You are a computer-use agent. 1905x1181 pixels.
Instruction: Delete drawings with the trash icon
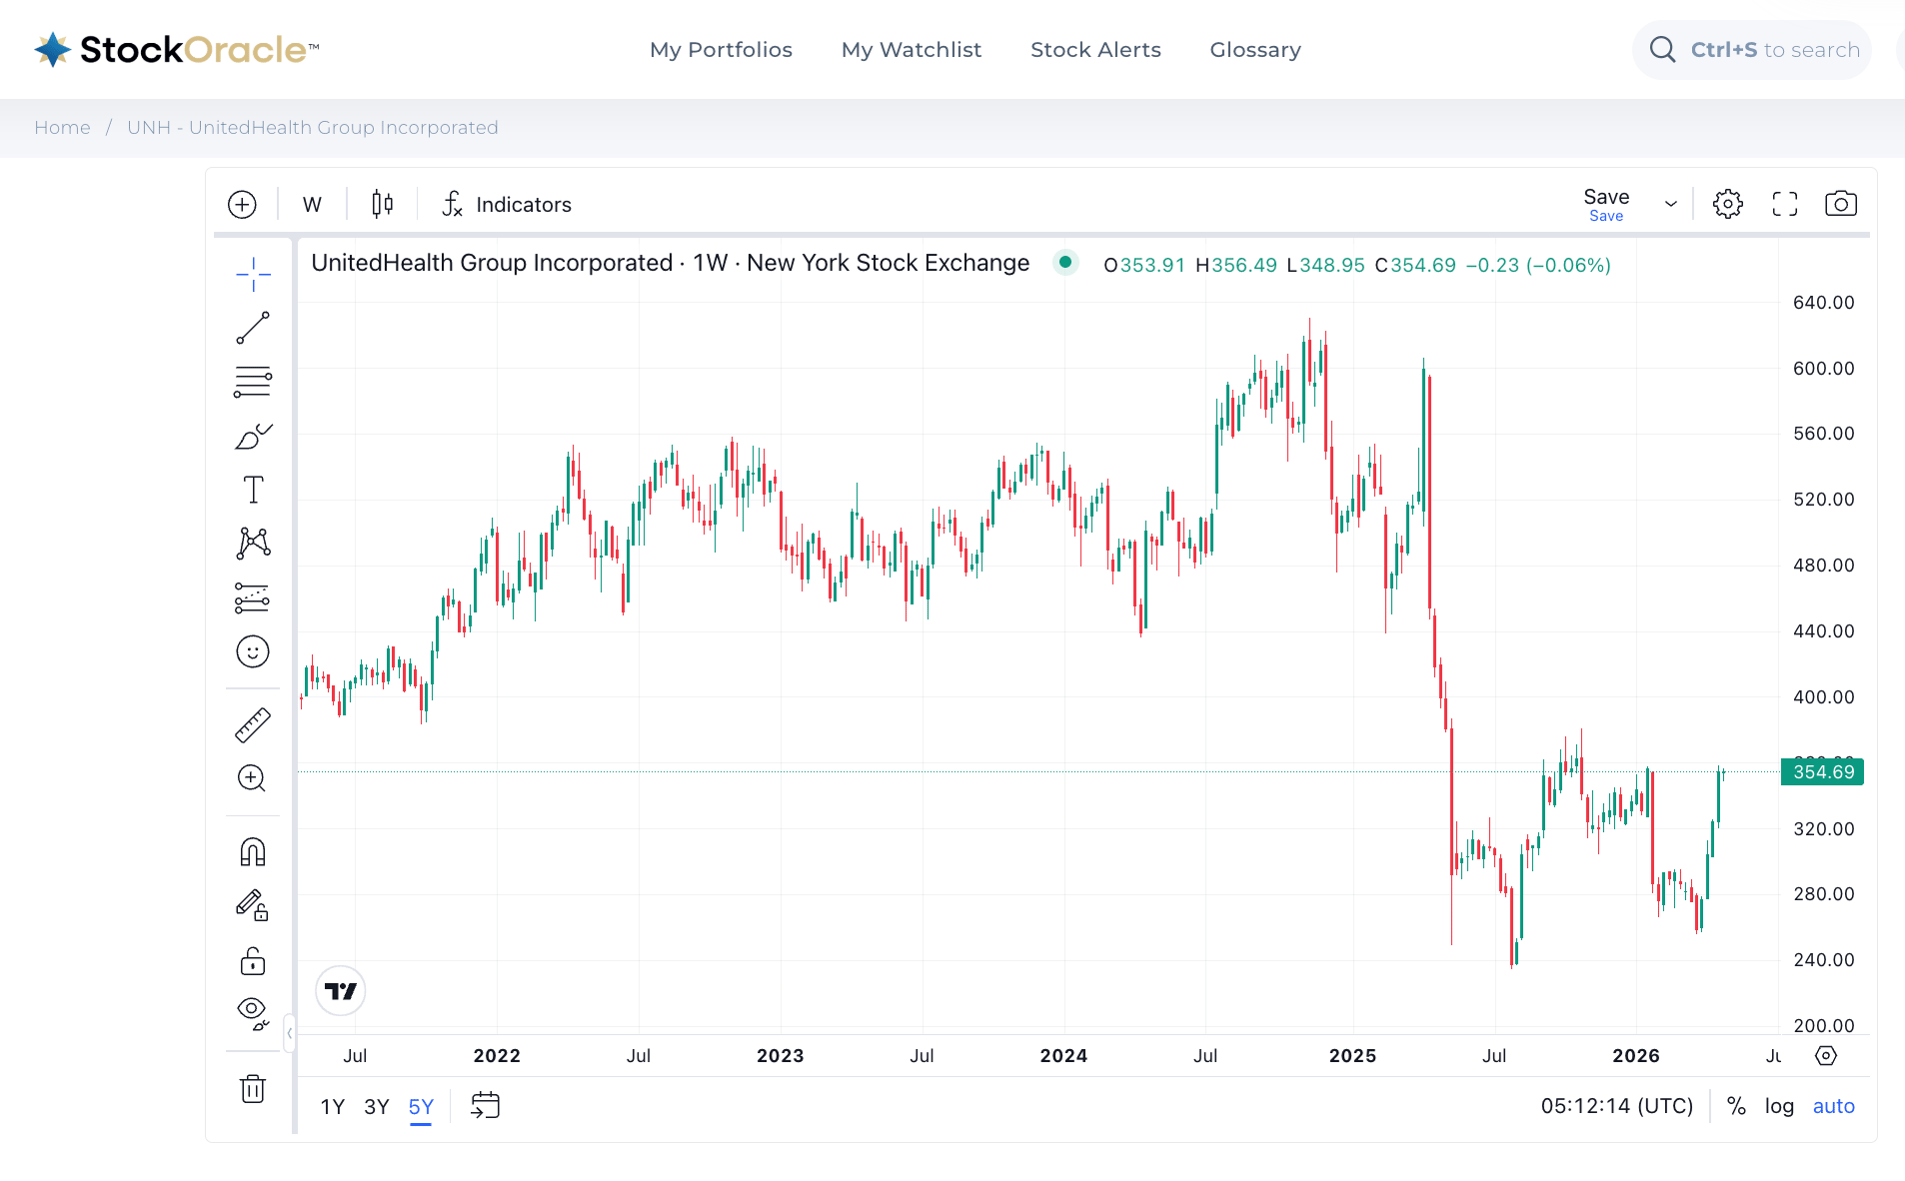click(252, 1088)
